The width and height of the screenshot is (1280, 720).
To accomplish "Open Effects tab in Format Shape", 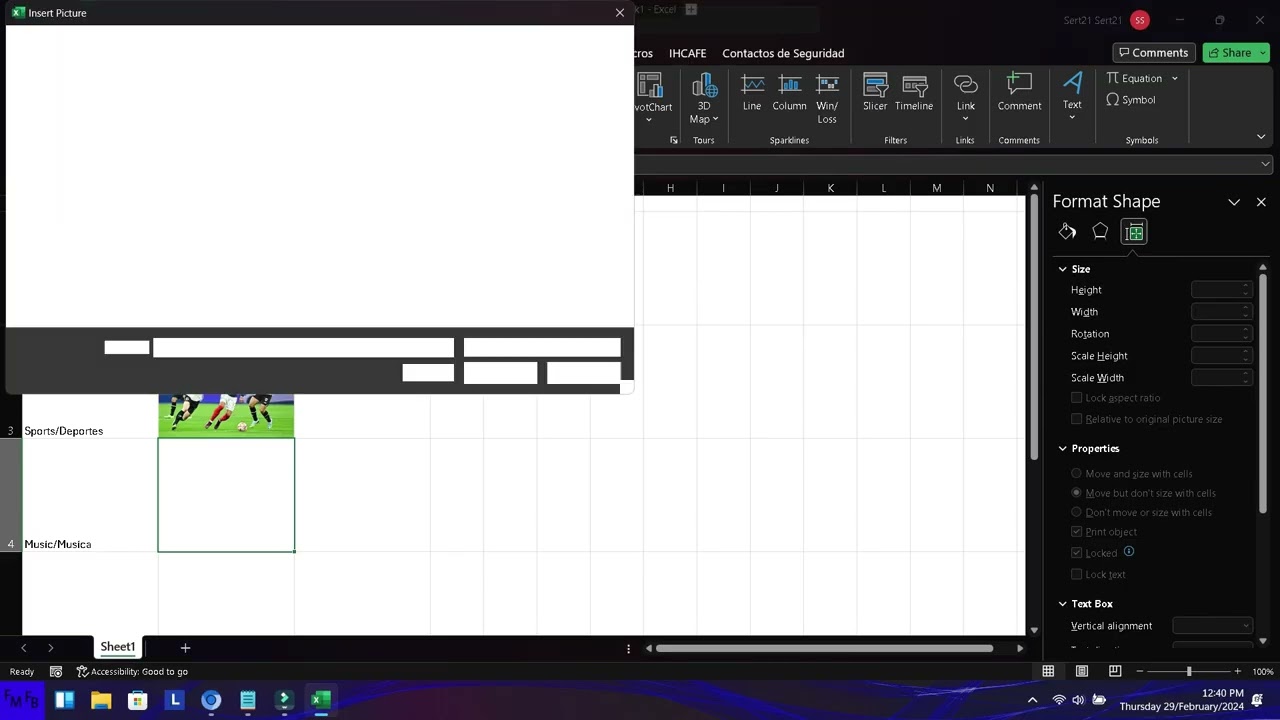I will pyautogui.click(x=1100, y=232).
